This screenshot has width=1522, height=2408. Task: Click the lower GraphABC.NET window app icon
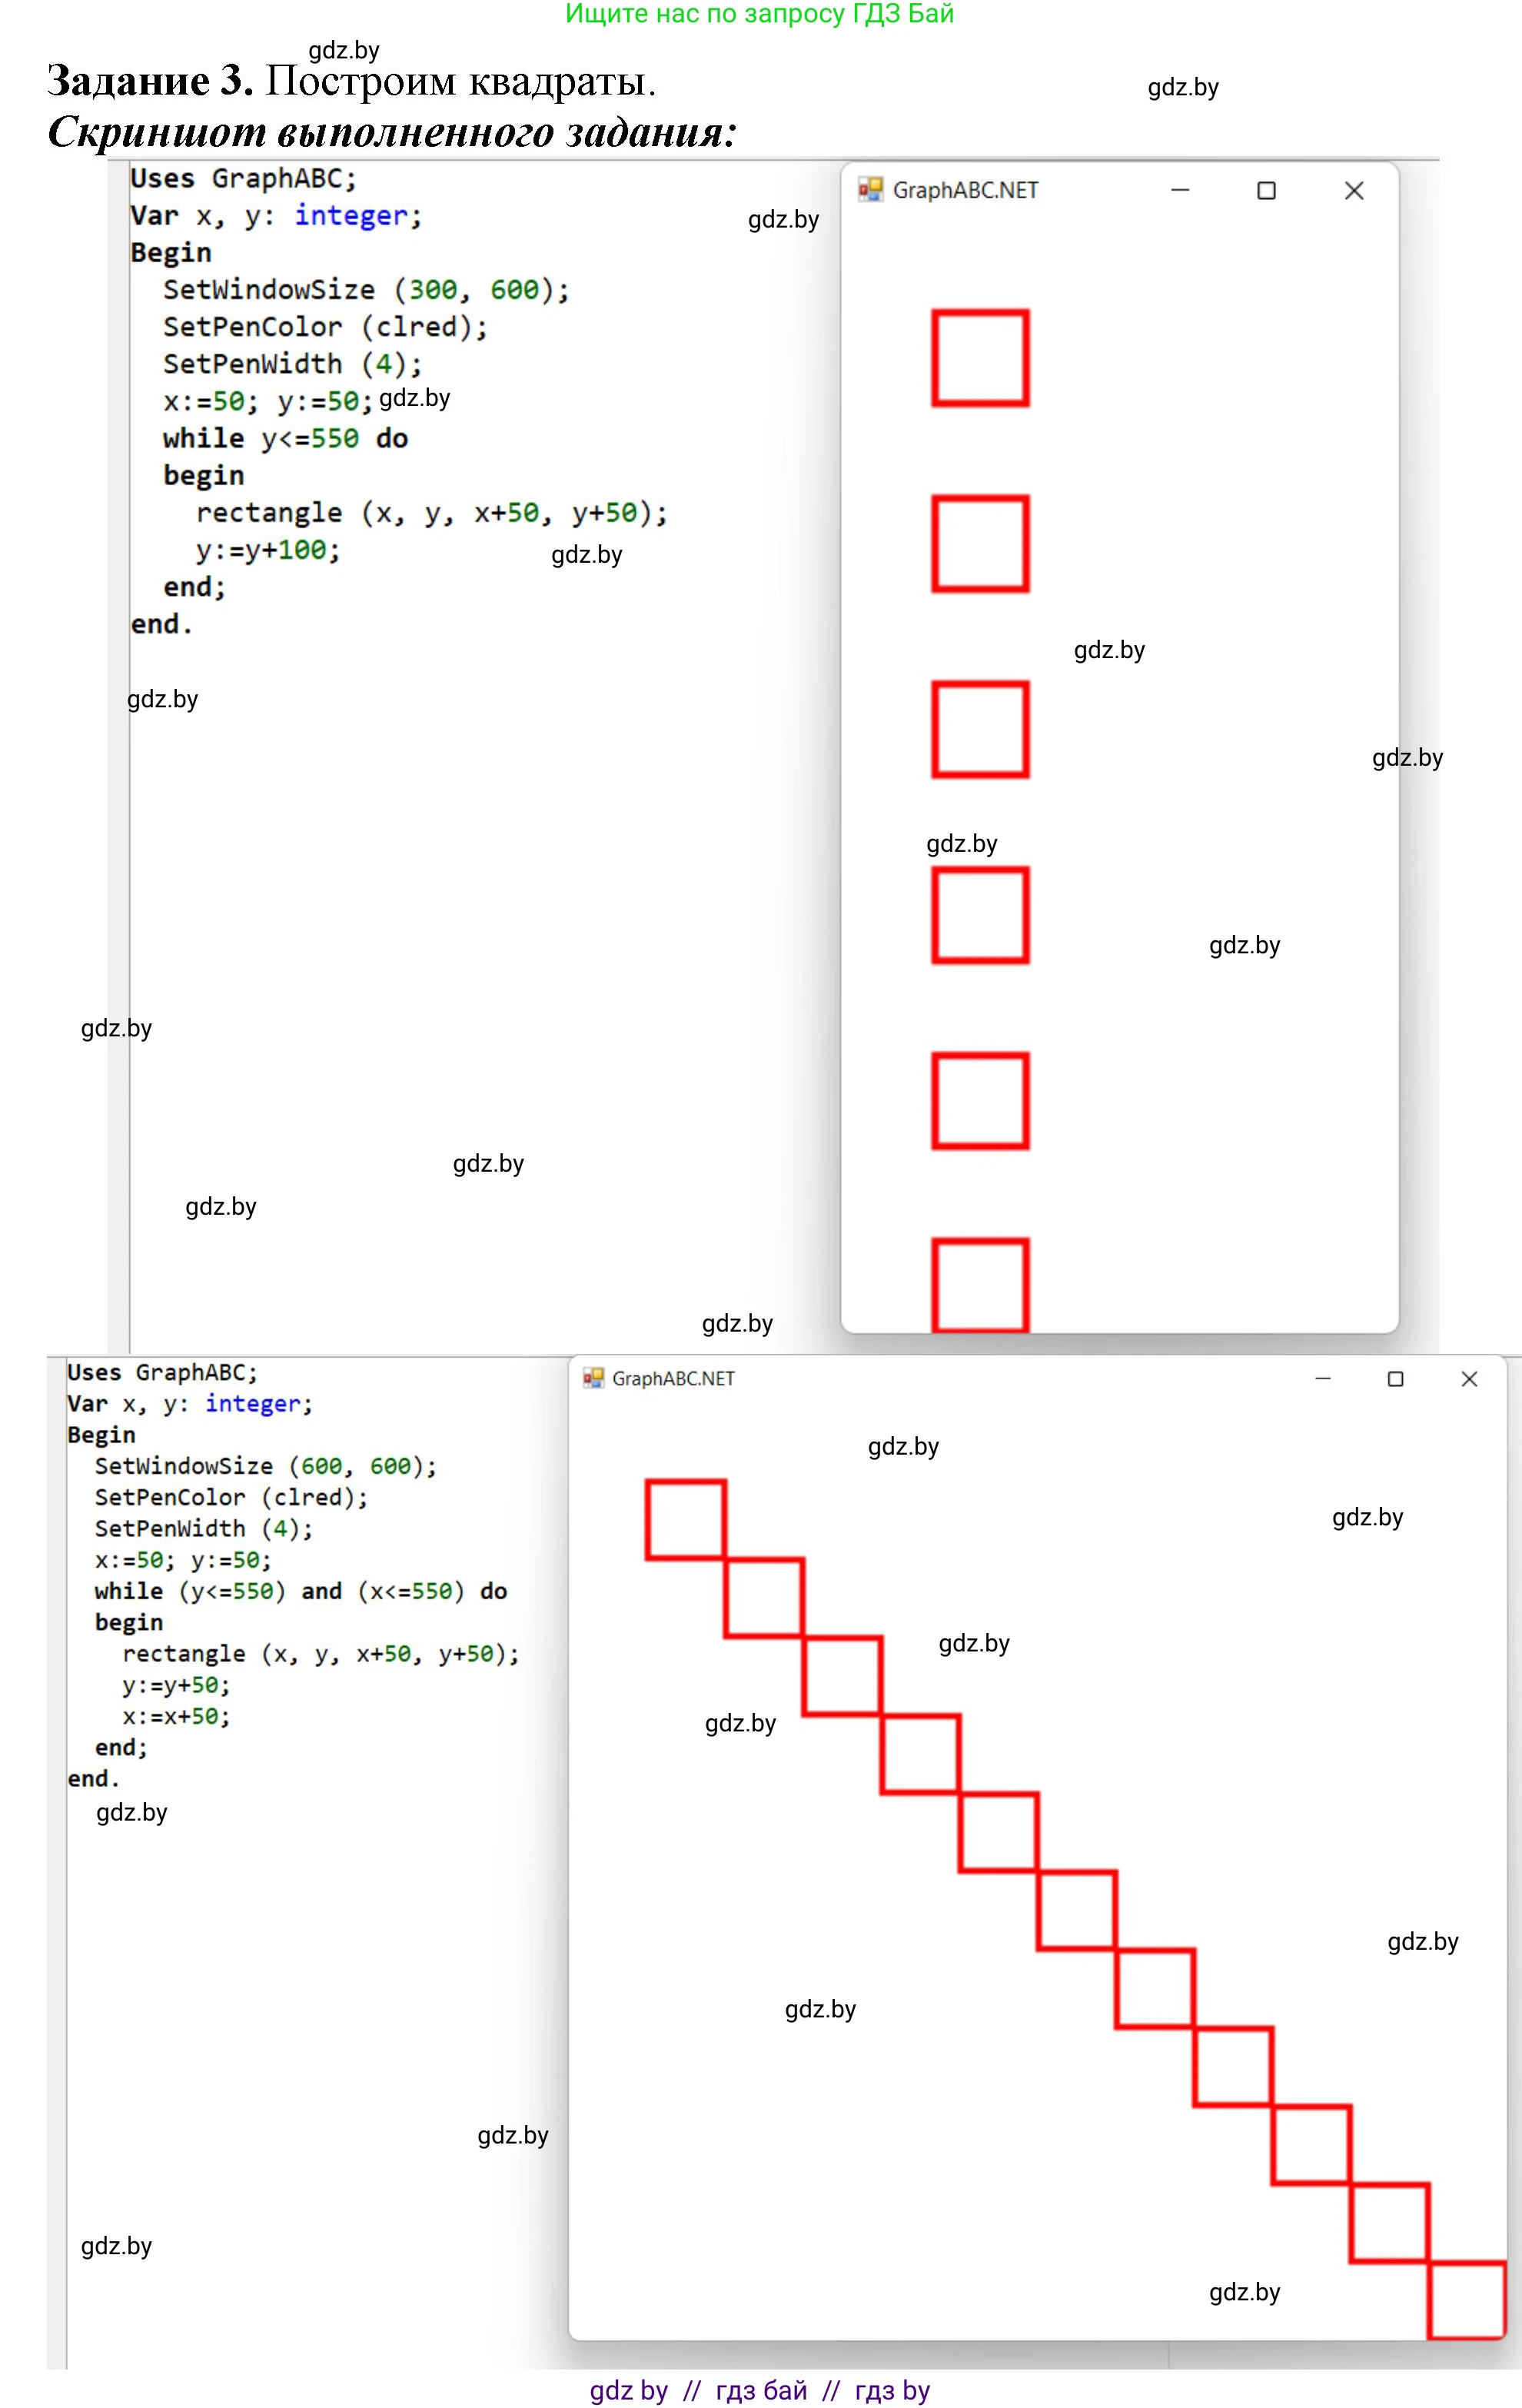[593, 1378]
